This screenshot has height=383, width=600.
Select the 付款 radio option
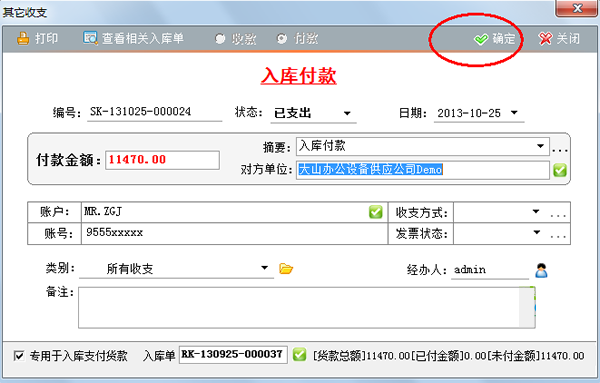297,39
